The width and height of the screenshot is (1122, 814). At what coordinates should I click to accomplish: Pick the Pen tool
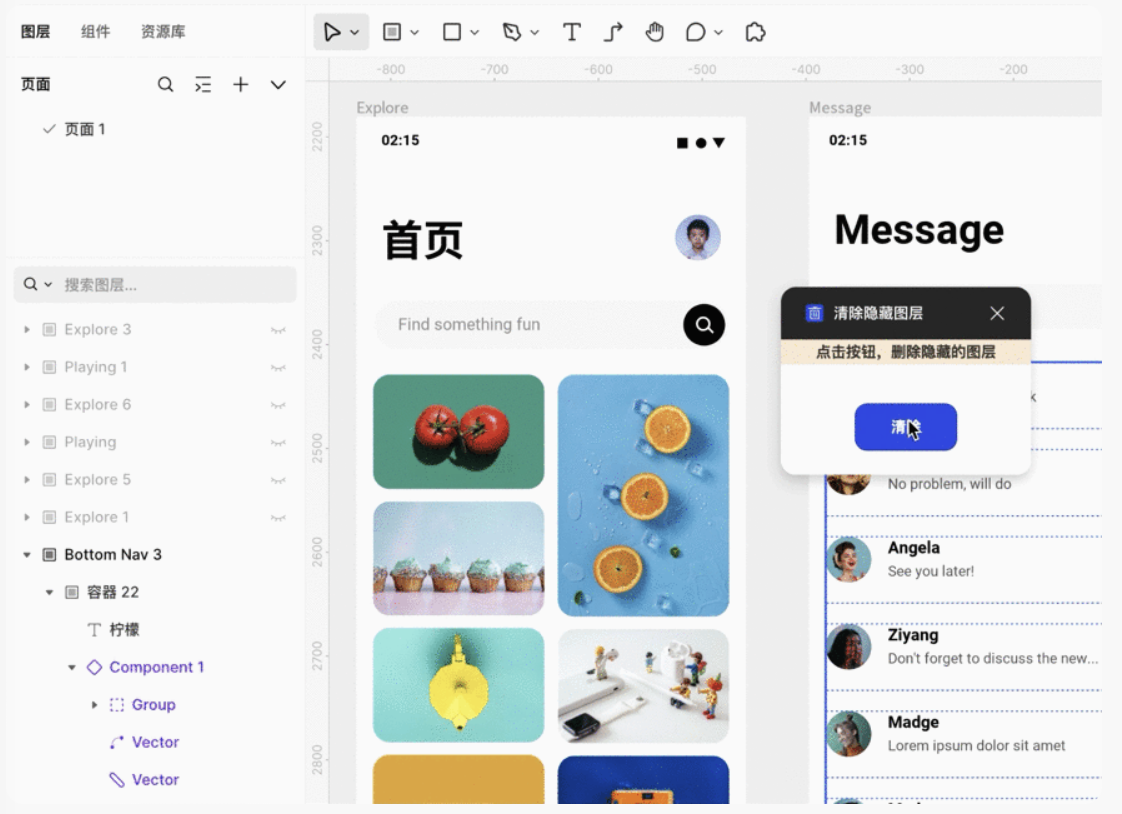click(512, 32)
